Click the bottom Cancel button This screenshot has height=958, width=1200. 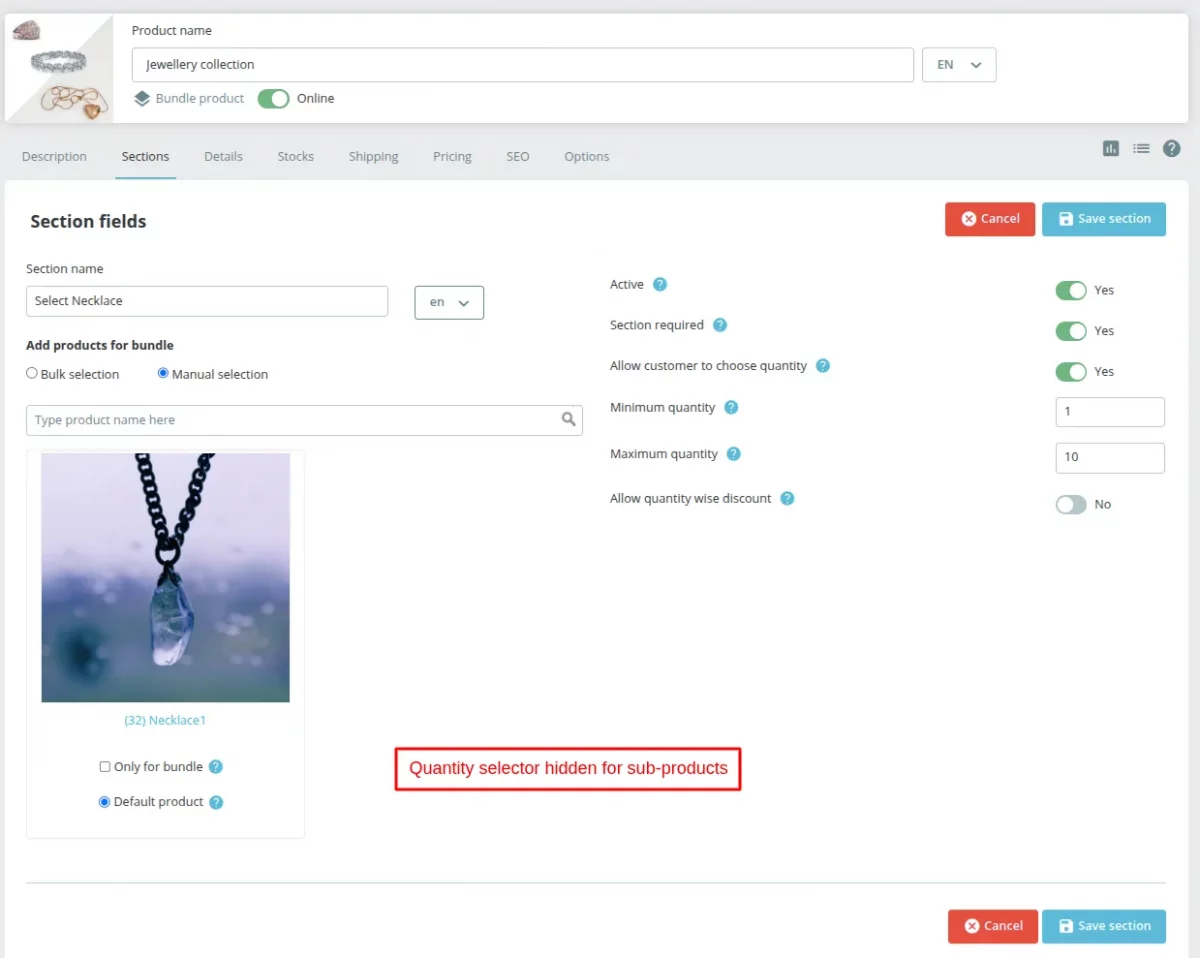point(993,926)
